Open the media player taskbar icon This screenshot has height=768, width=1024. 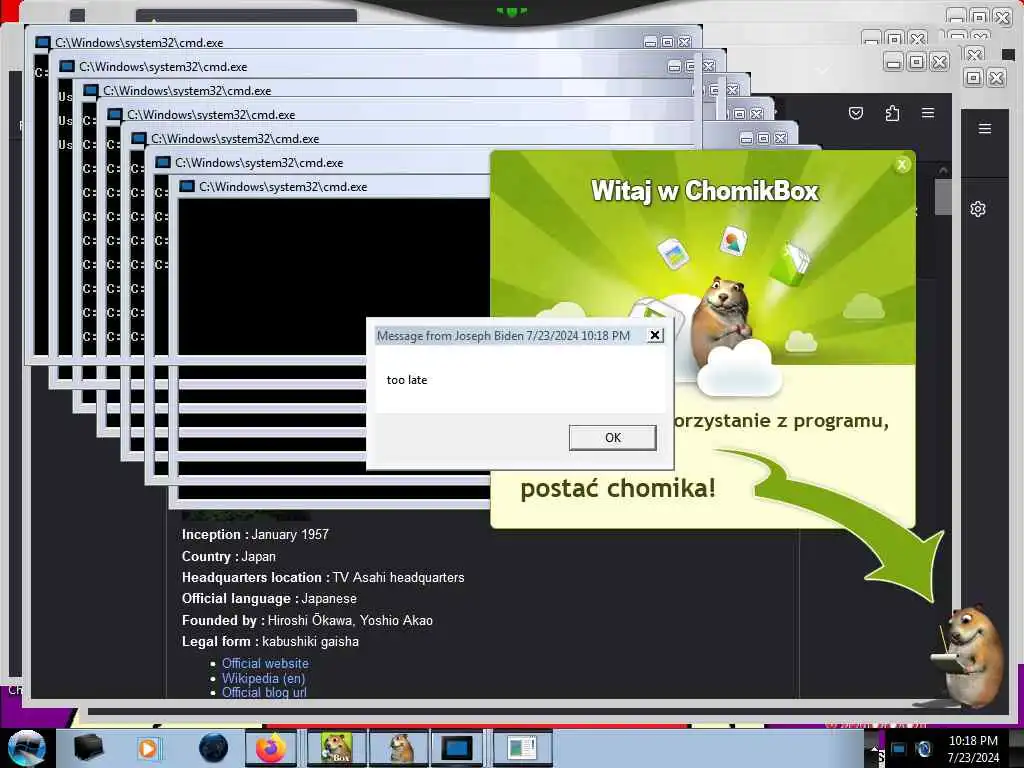click(148, 748)
